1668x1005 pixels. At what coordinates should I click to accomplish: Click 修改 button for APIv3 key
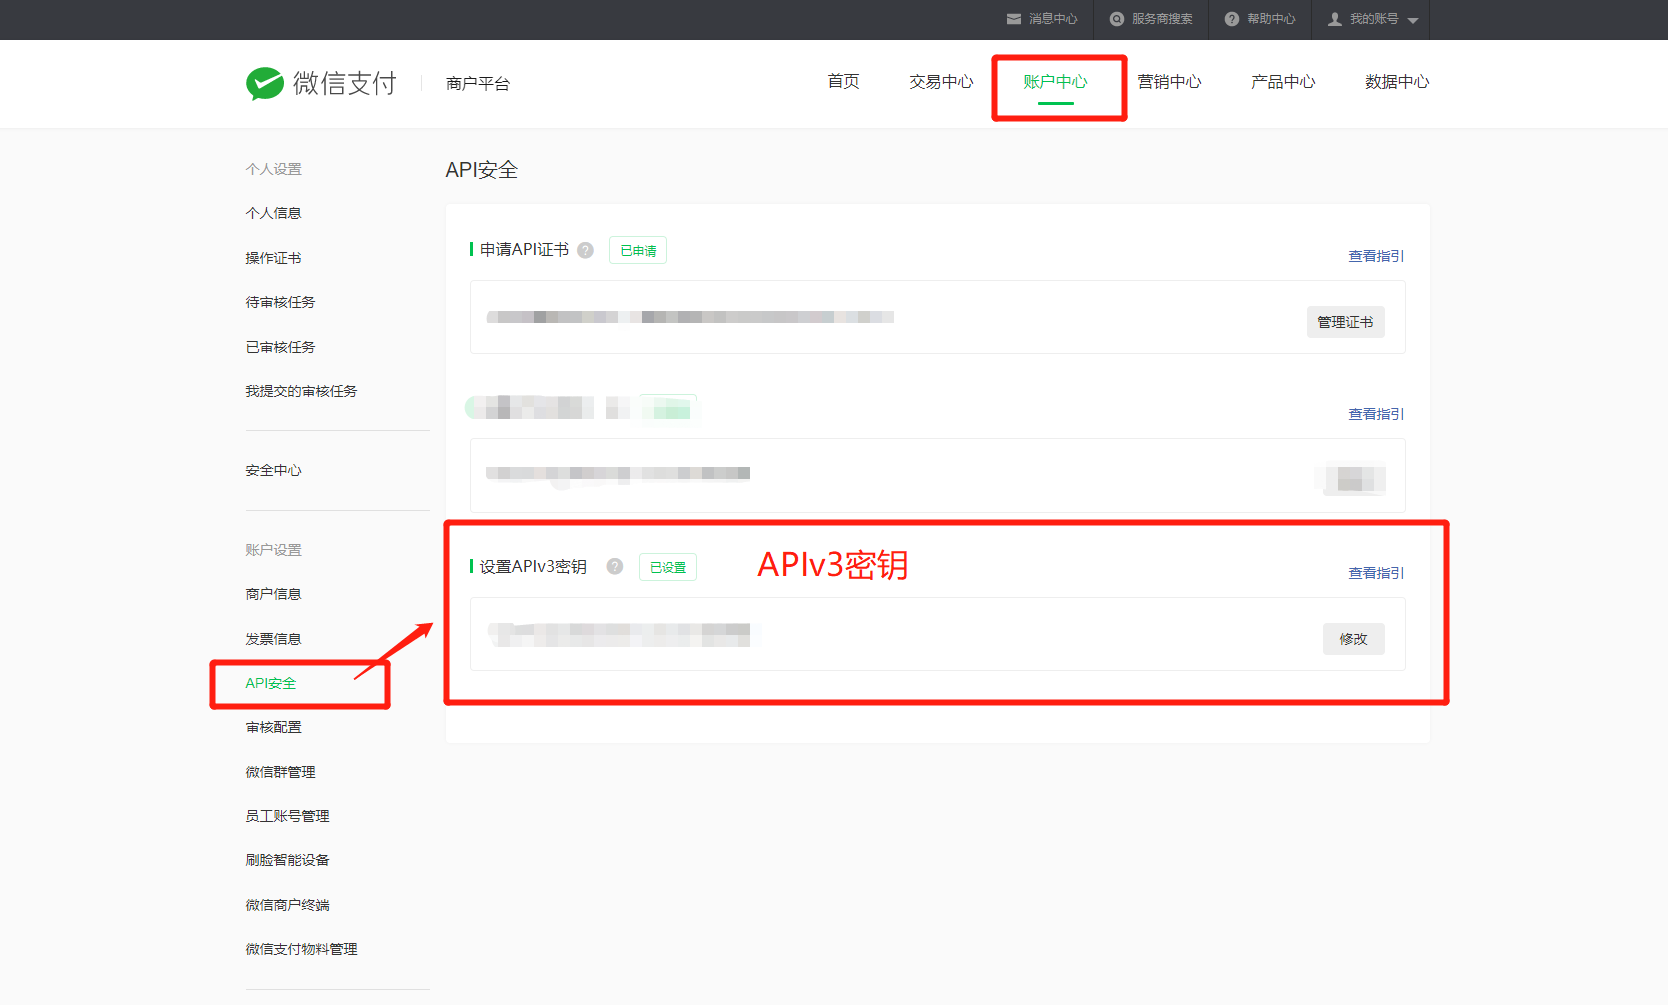(1353, 639)
